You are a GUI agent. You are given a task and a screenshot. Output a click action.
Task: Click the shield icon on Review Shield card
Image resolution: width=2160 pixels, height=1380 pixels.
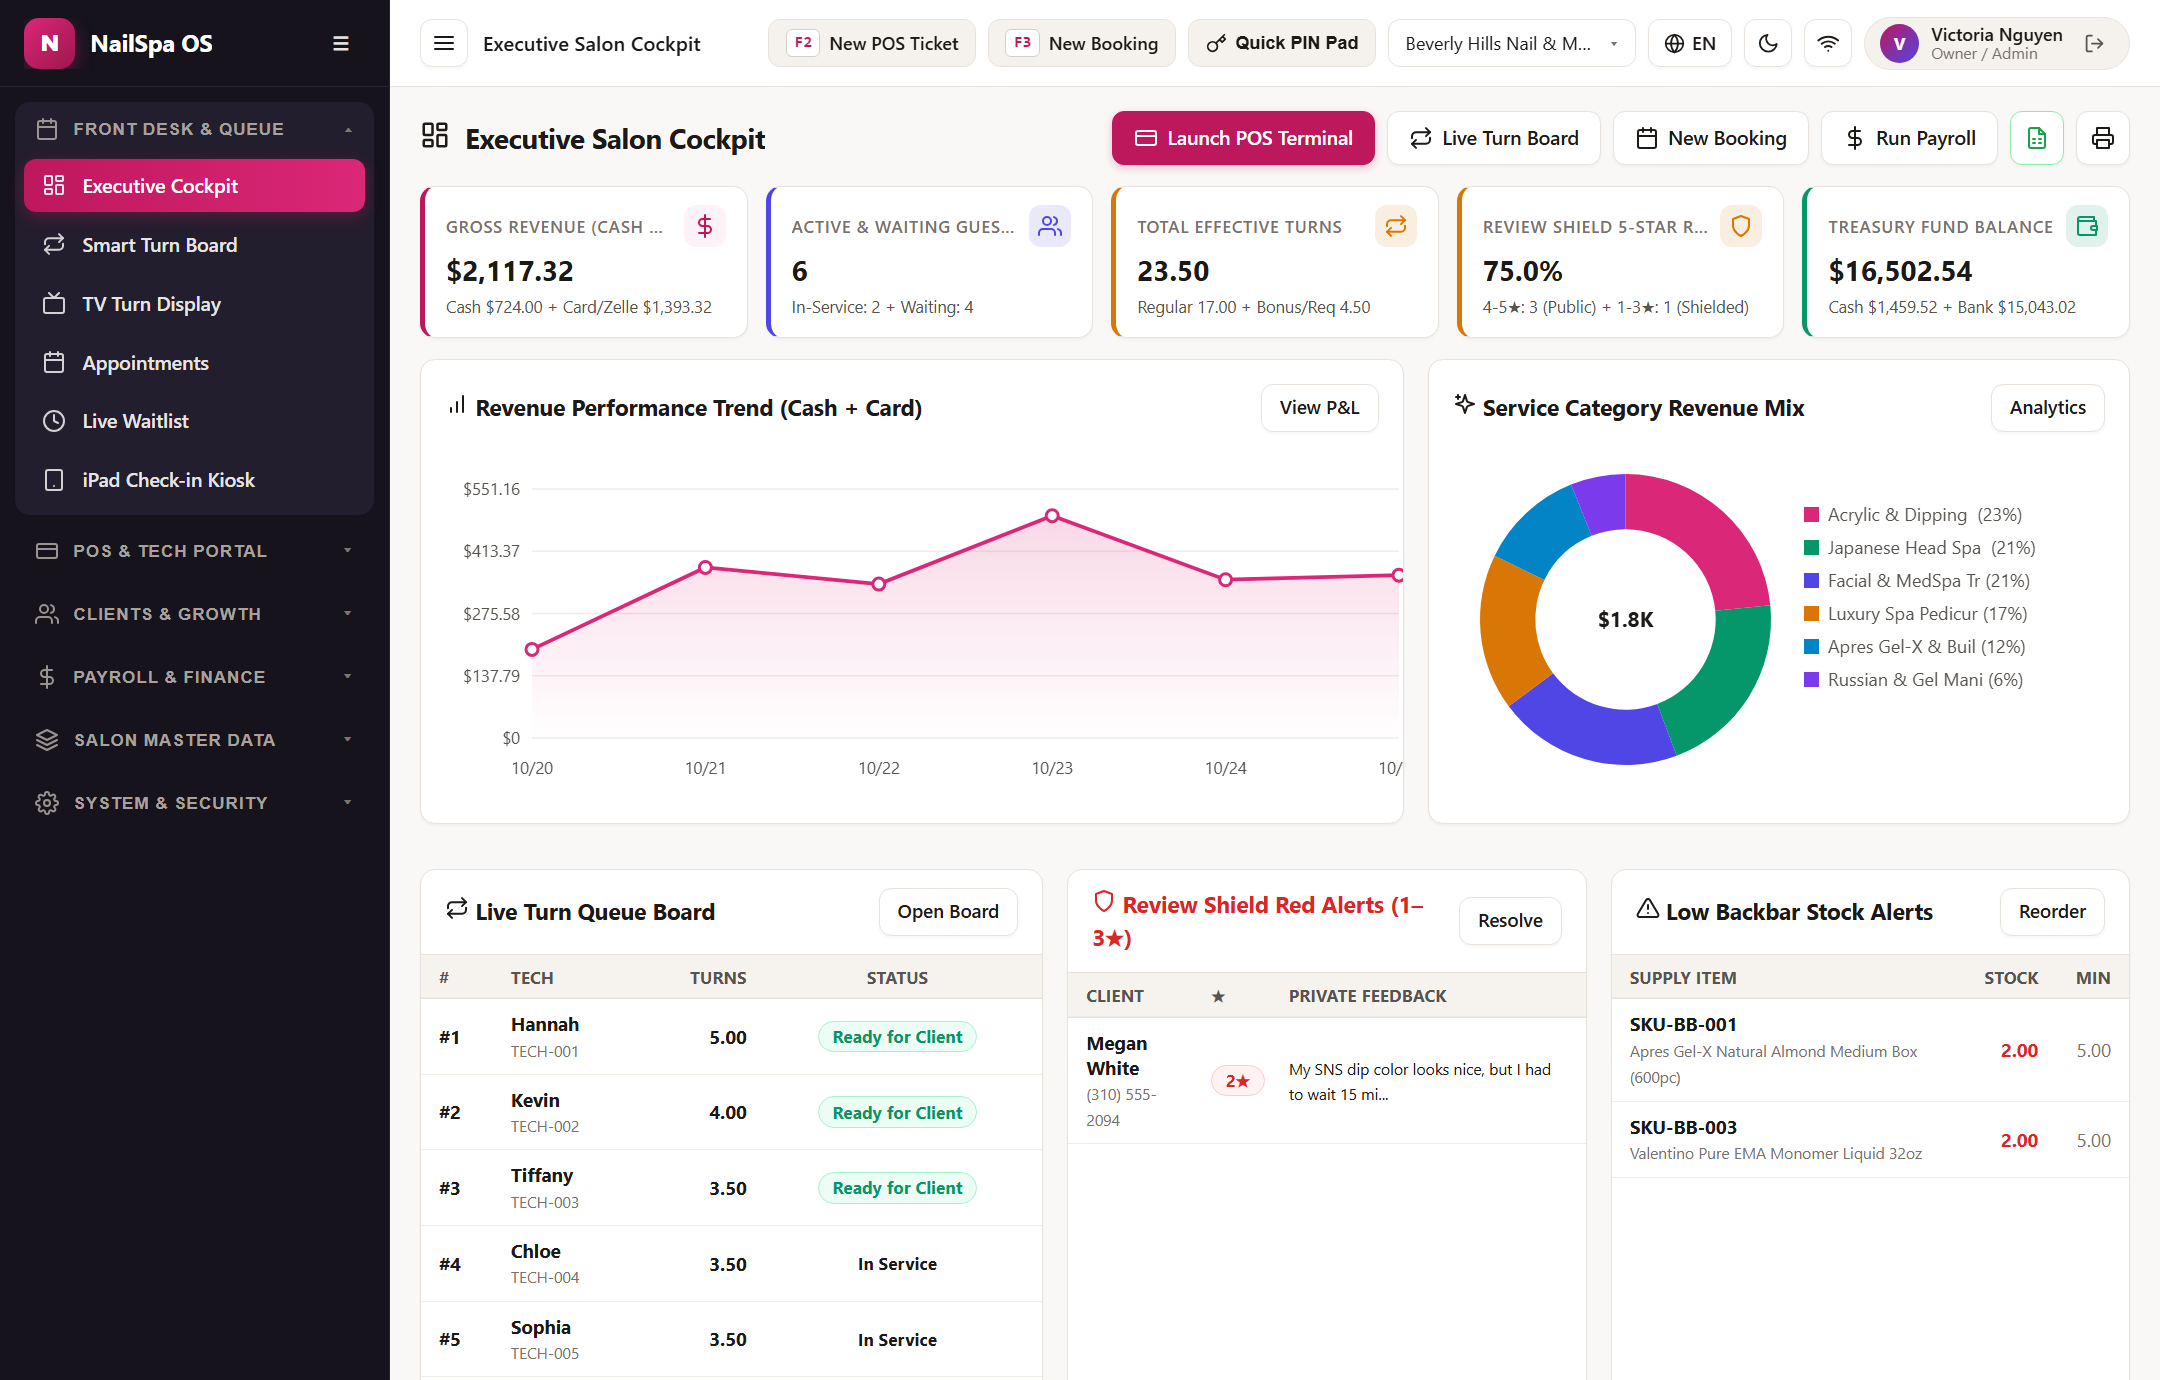click(x=1741, y=226)
